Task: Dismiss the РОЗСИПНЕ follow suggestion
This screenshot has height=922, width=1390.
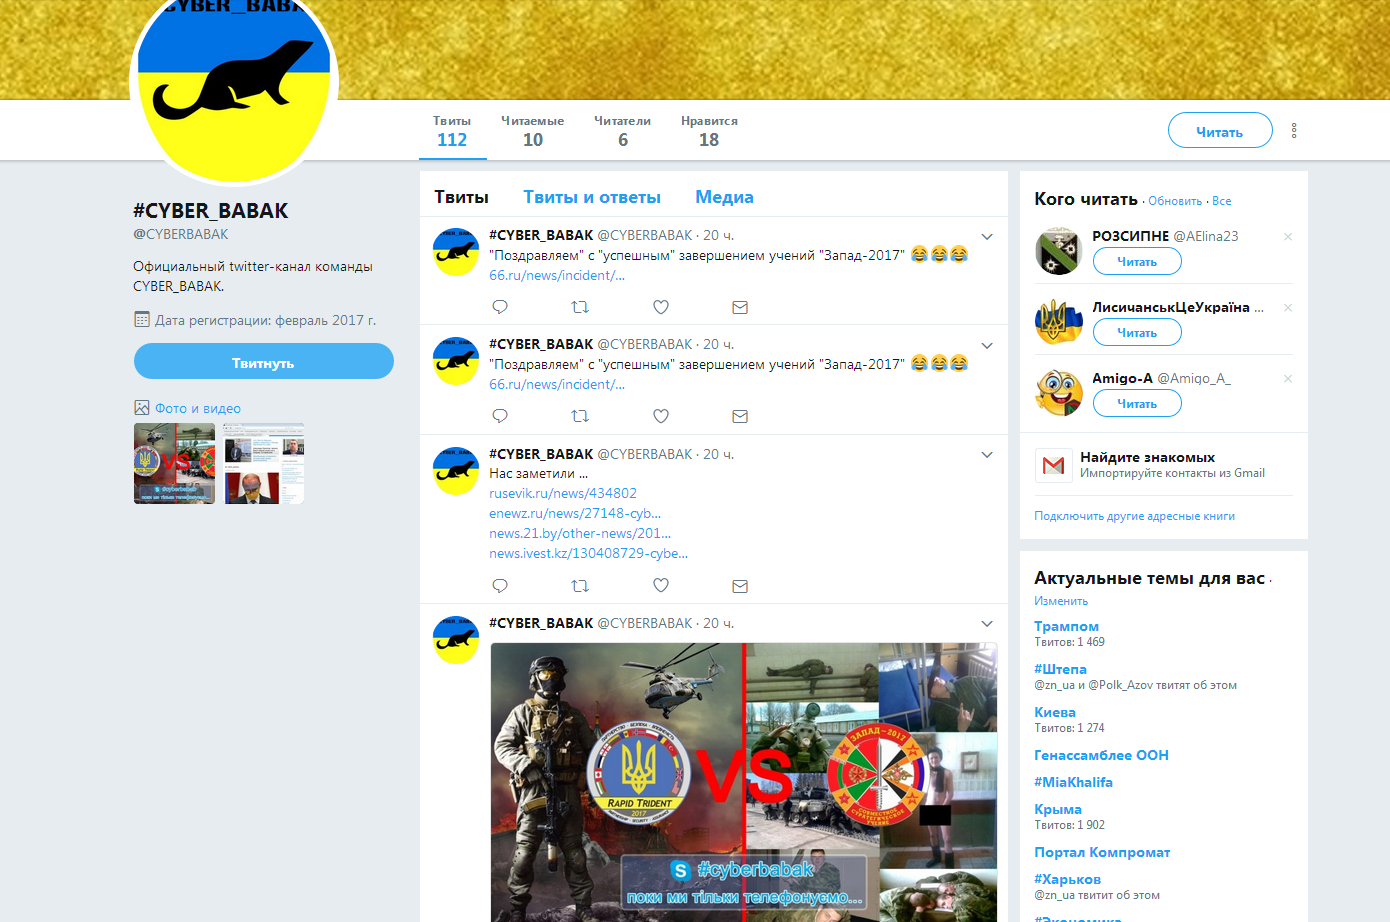Action: tap(1287, 237)
